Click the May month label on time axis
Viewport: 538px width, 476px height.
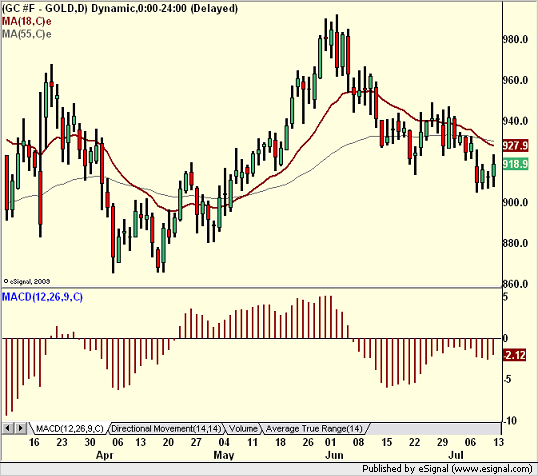click(x=224, y=455)
